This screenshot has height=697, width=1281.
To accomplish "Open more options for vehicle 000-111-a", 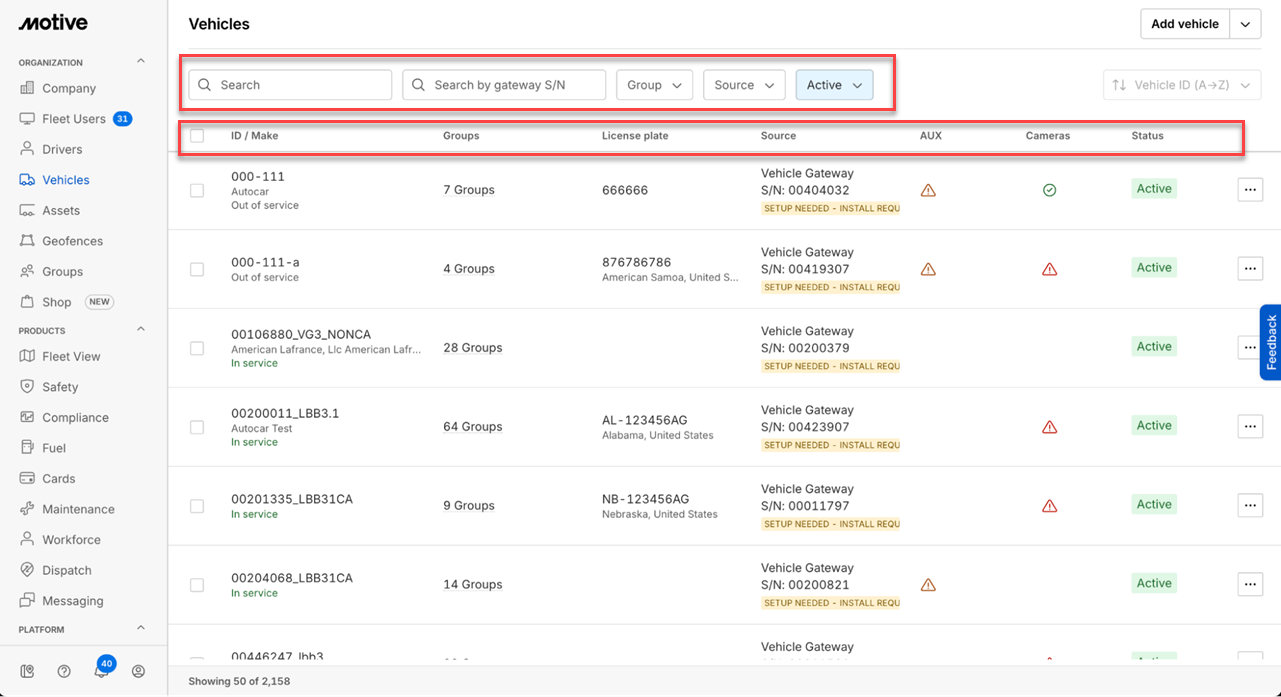I will point(1250,268).
